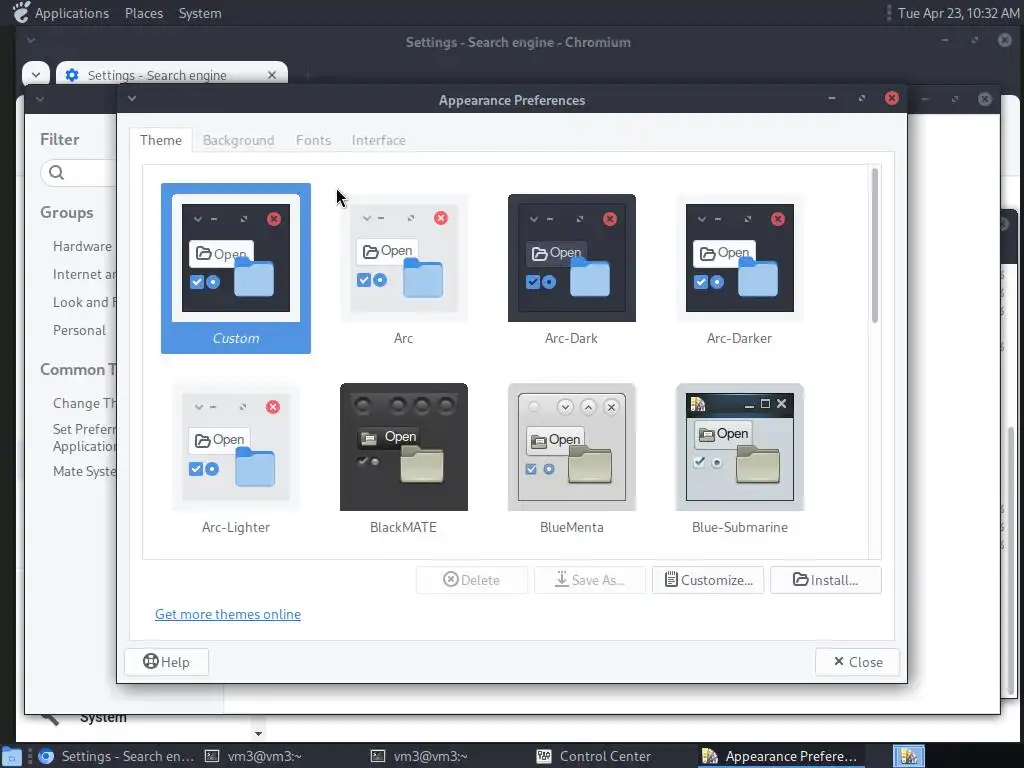Choose the Arc-Dark theme
This screenshot has height=768, width=1024.
571,268
